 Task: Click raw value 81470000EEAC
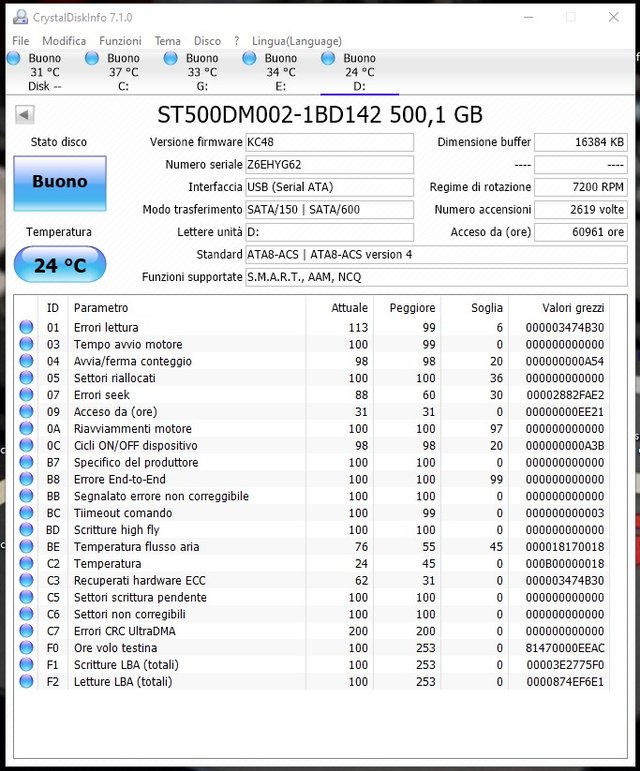click(565, 648)
